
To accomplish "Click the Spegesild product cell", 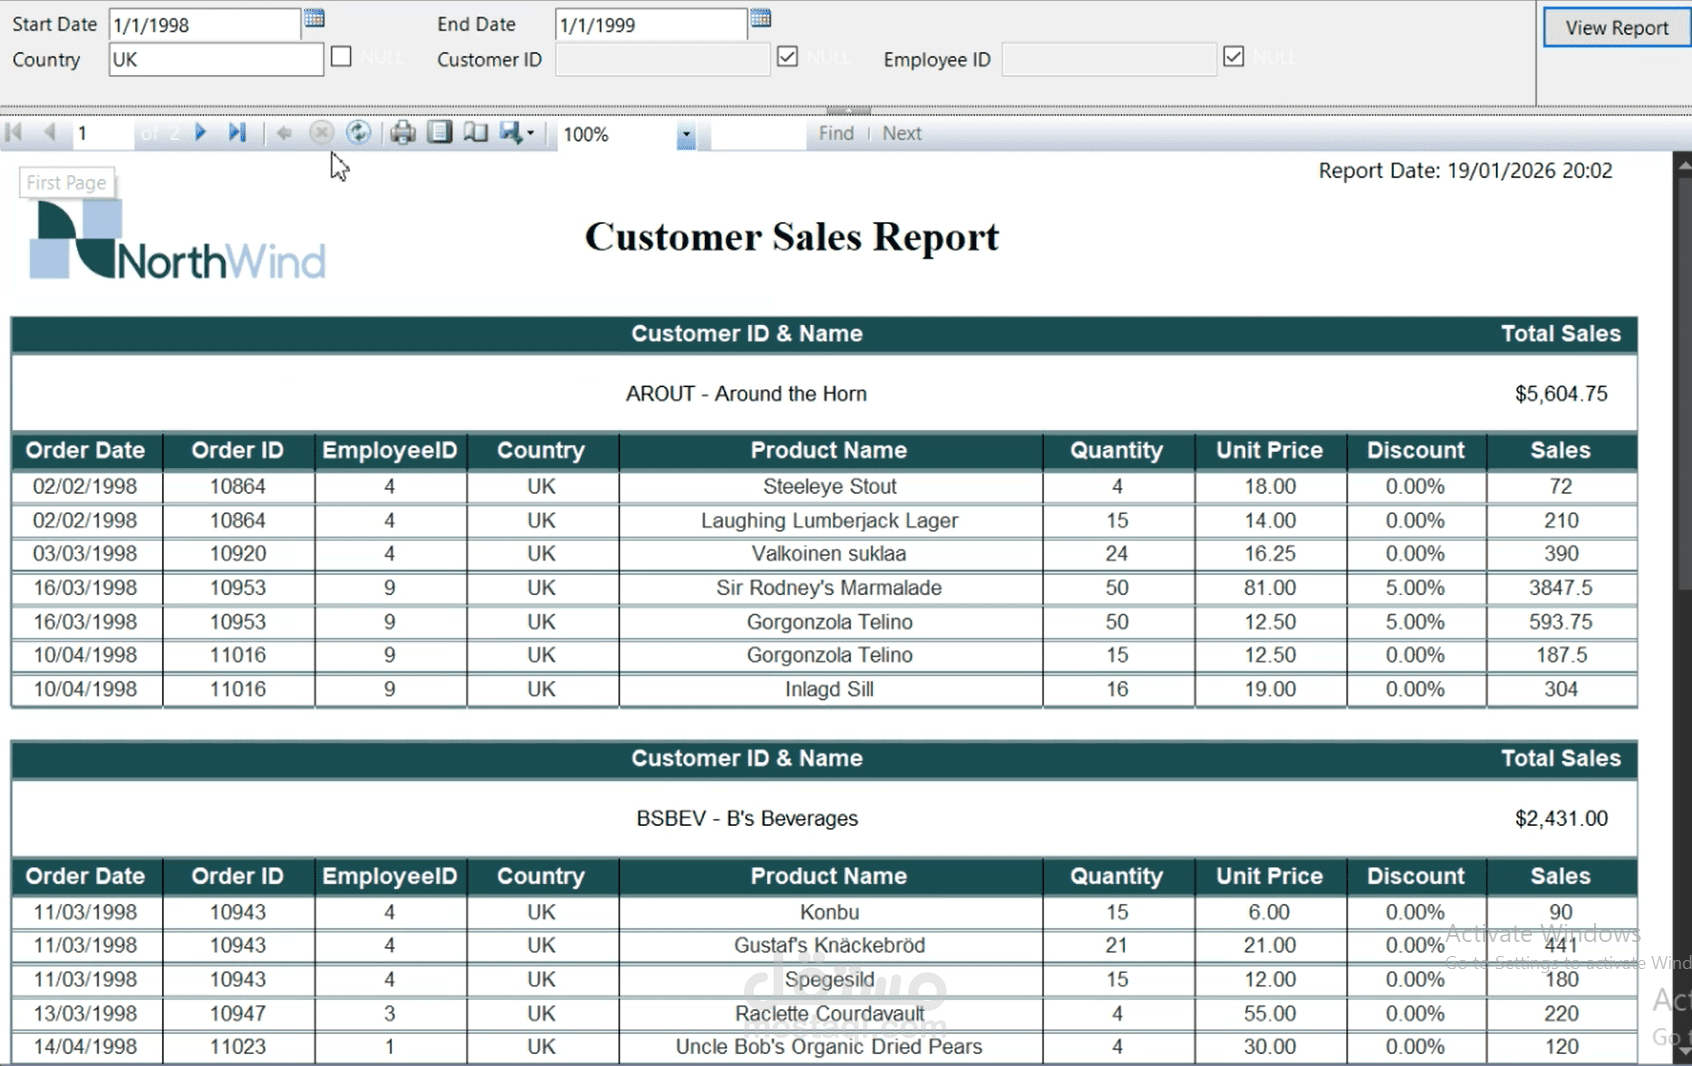I will coord(830,979).
